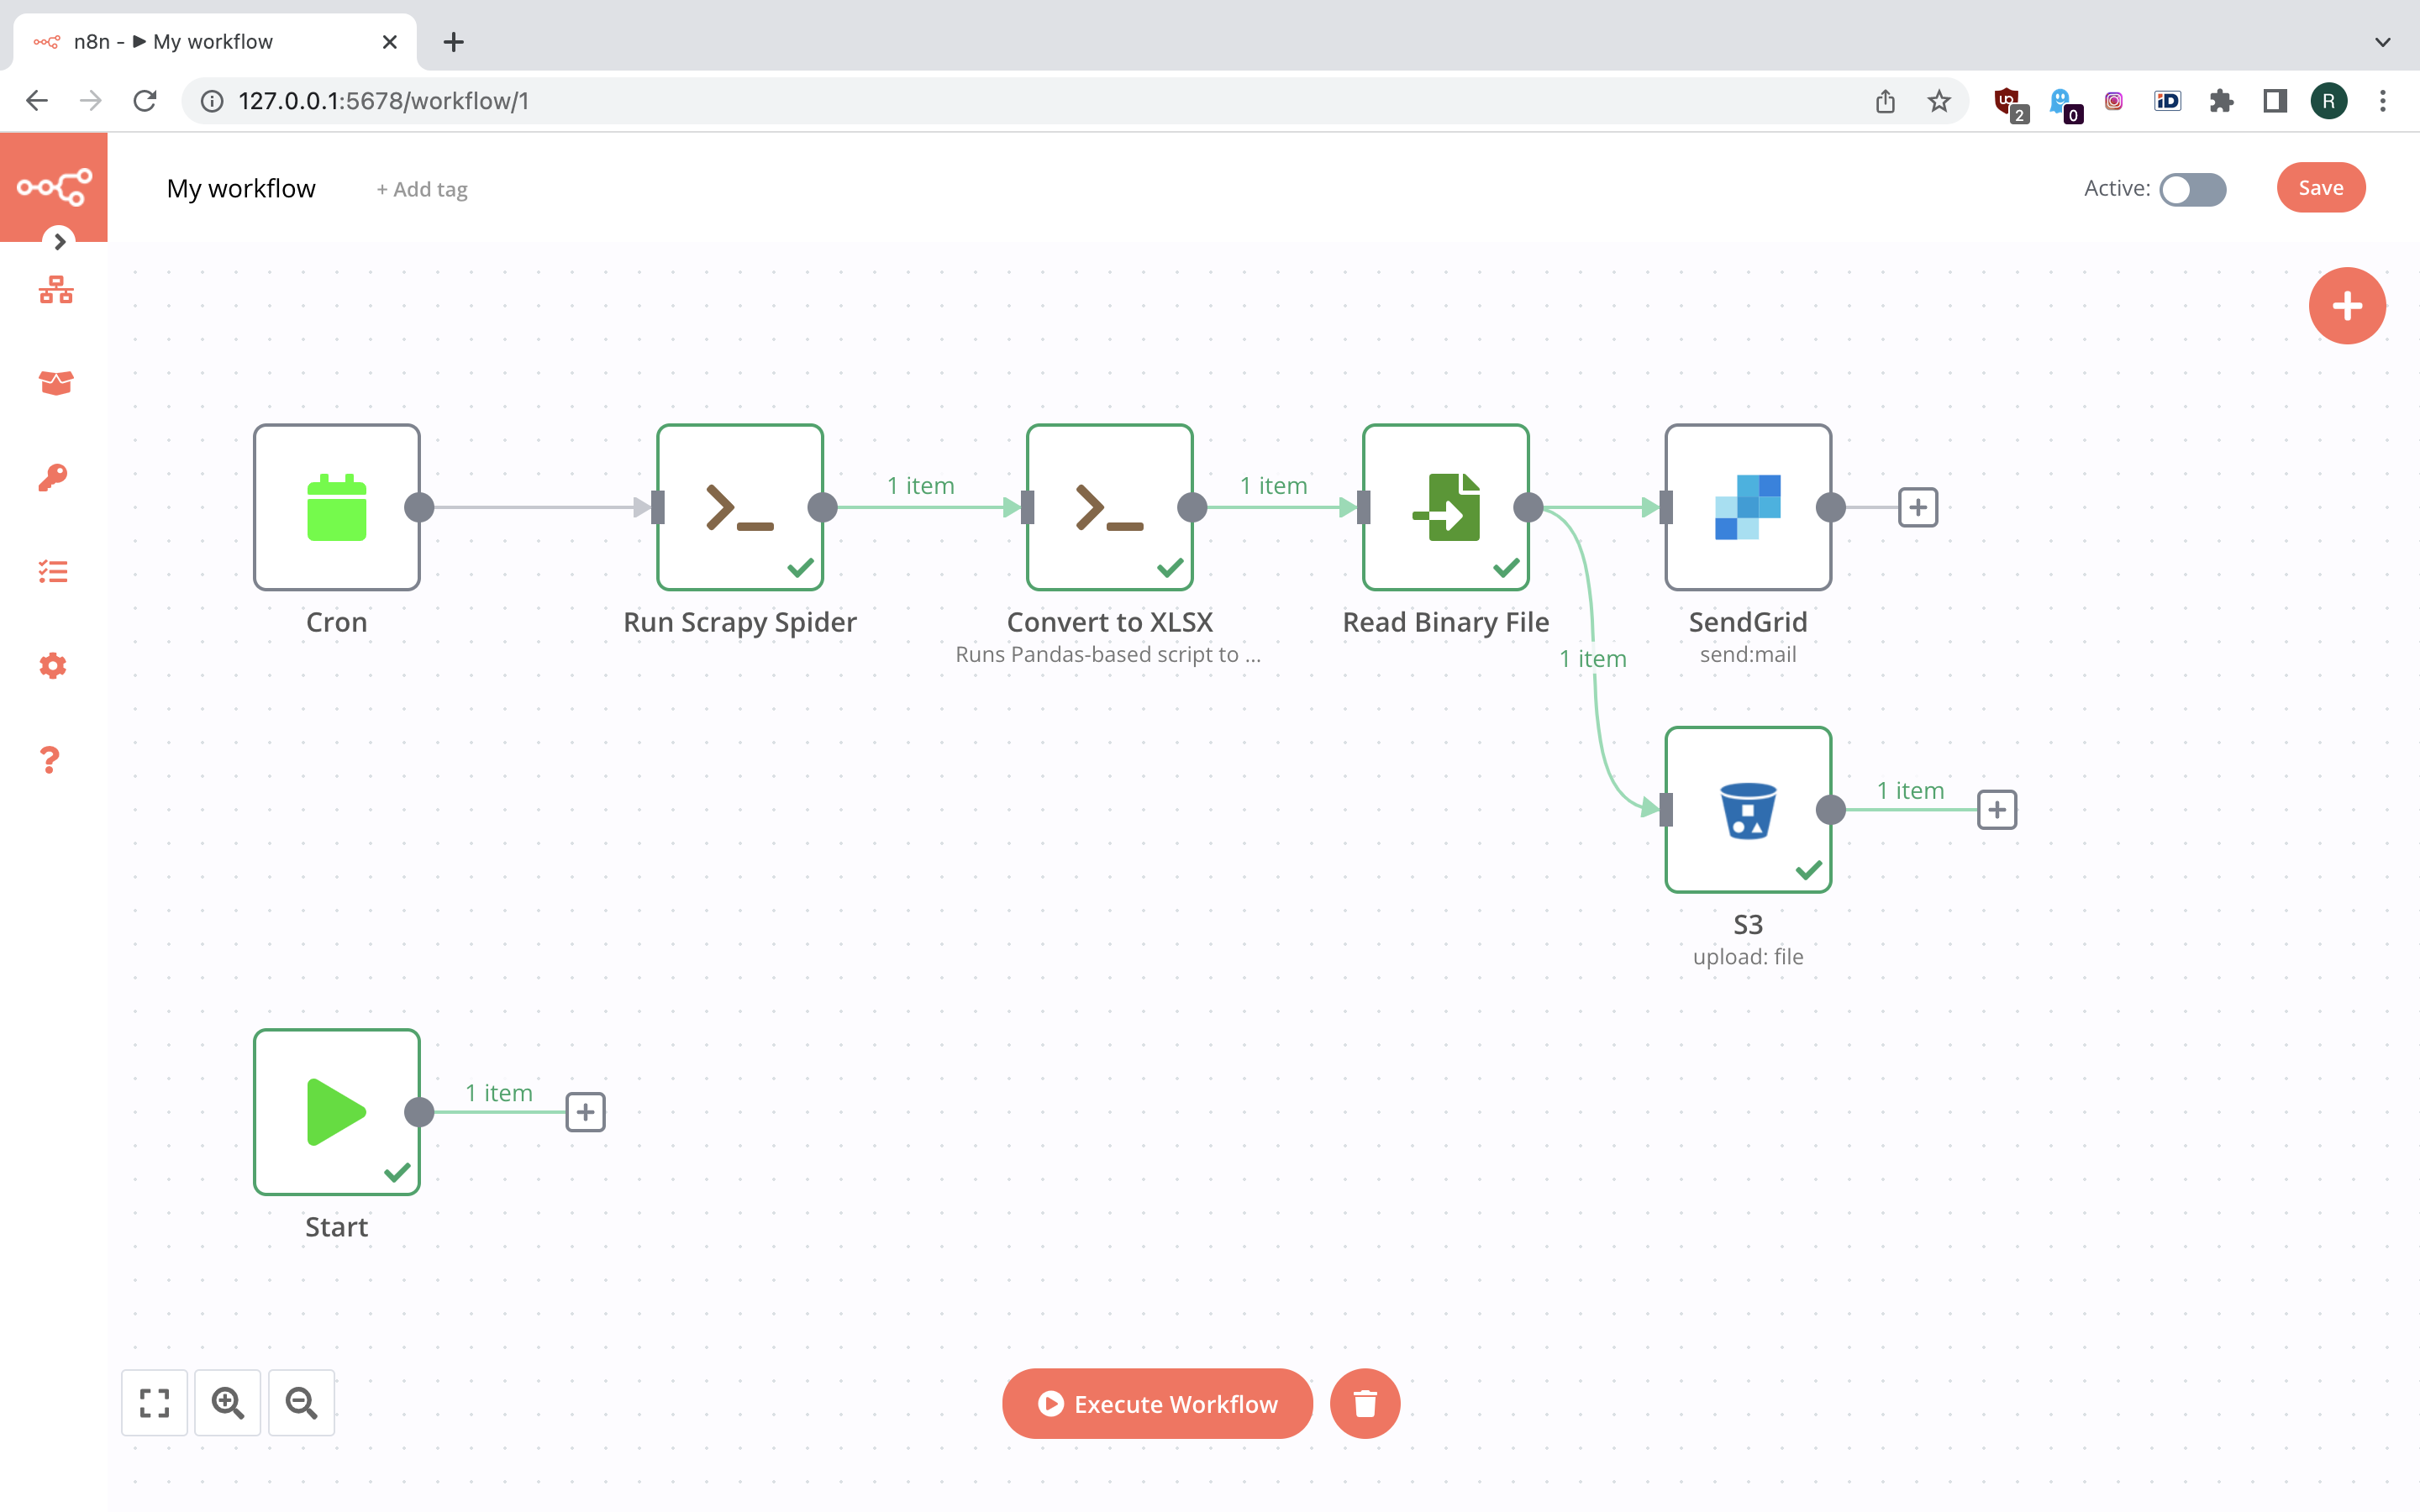Click the add node plus button
The width and height of the screenshot is (2420, 1512).
[2347, 306]
